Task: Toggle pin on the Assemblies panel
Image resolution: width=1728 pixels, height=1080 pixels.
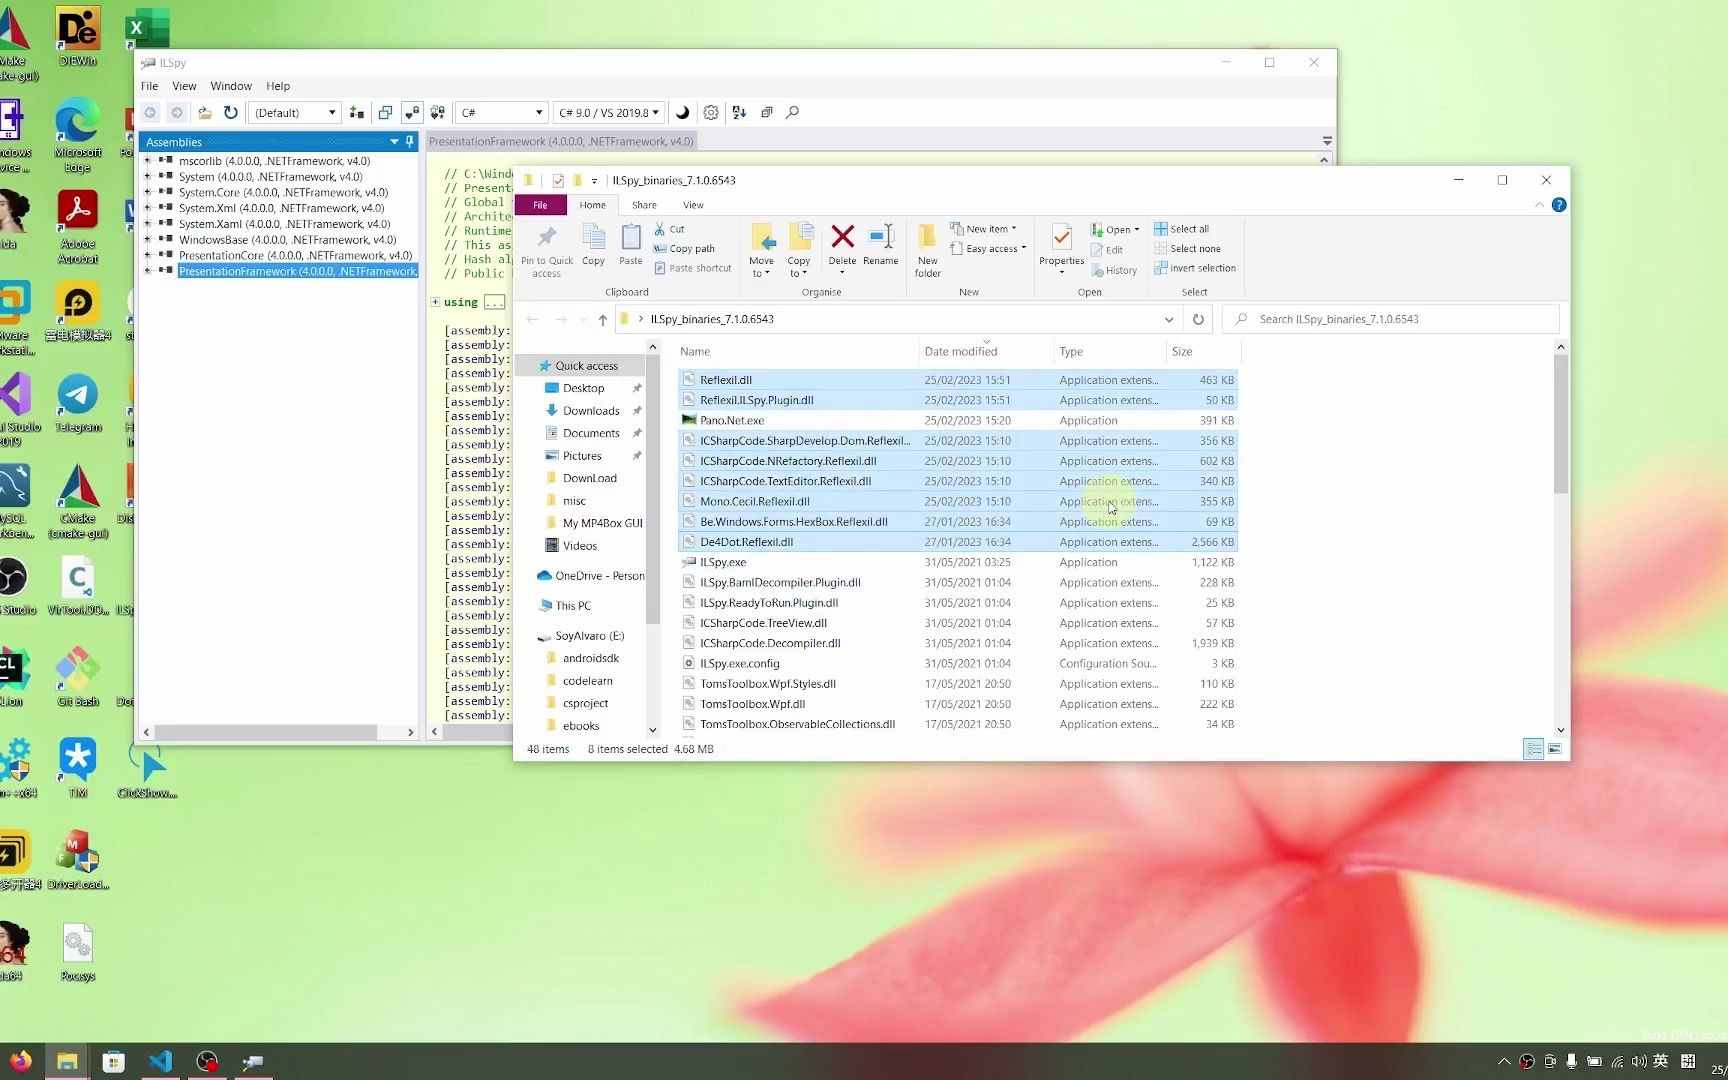Action: (x=409, y=142)
